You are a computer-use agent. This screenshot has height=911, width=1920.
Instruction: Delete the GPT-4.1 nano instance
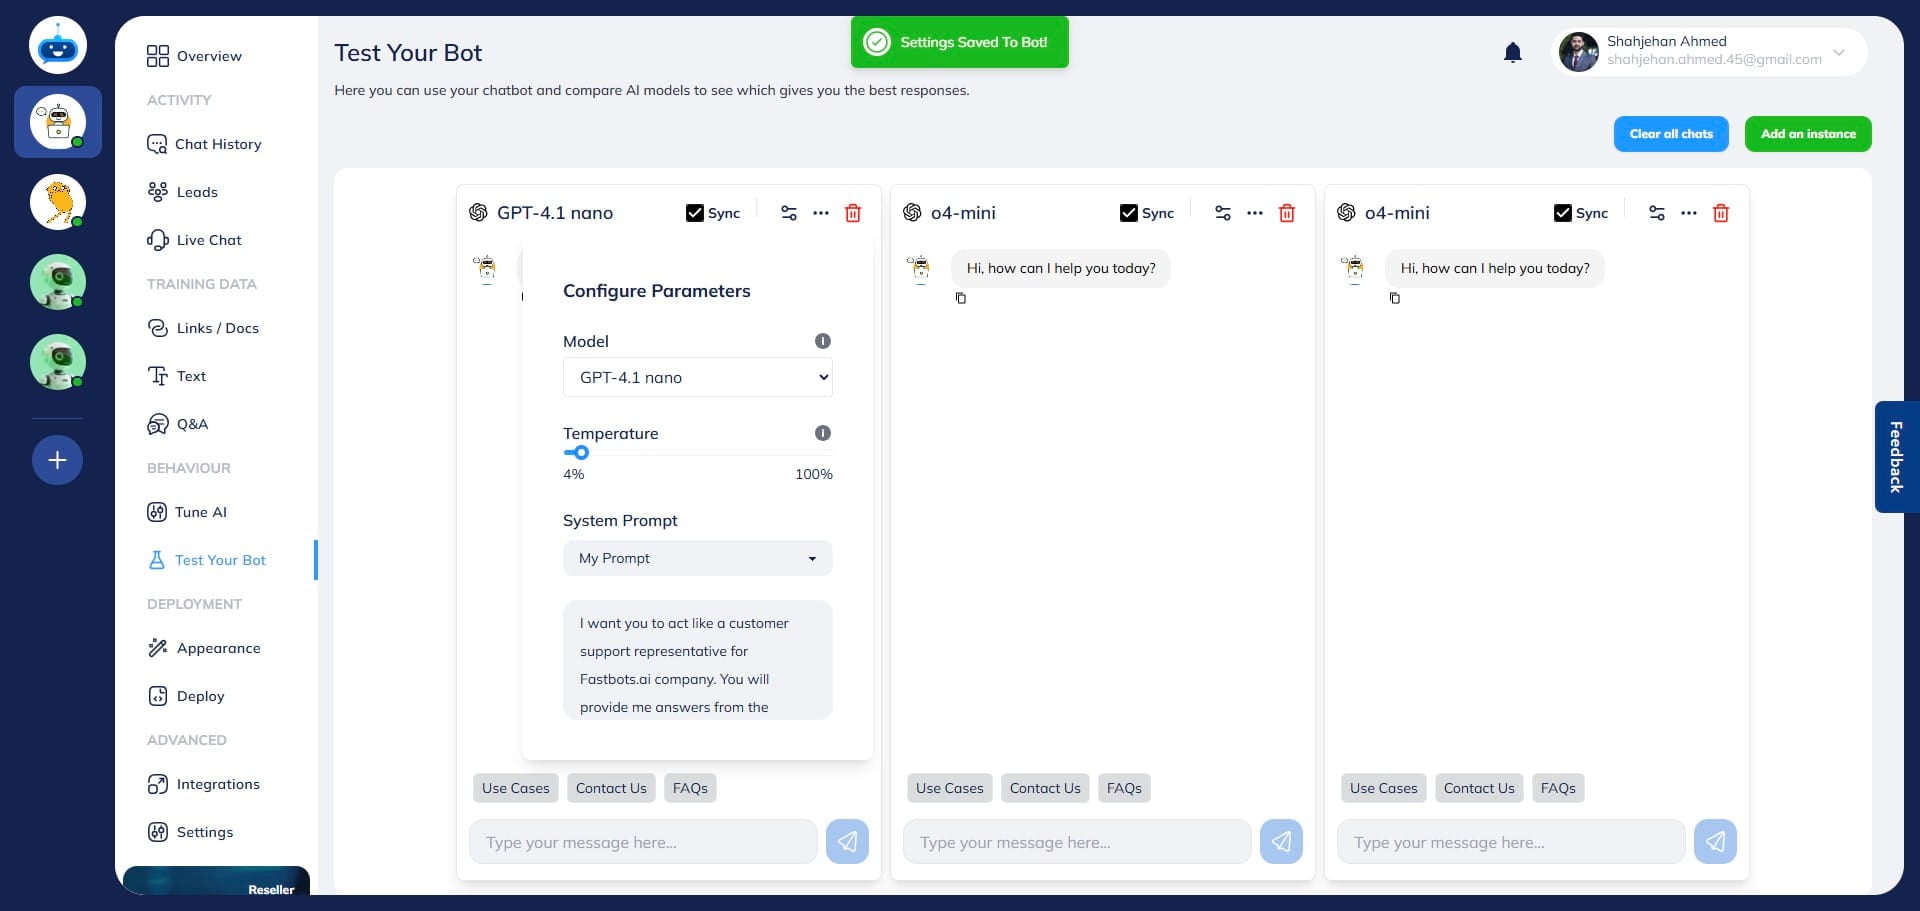tap(853, 213)
